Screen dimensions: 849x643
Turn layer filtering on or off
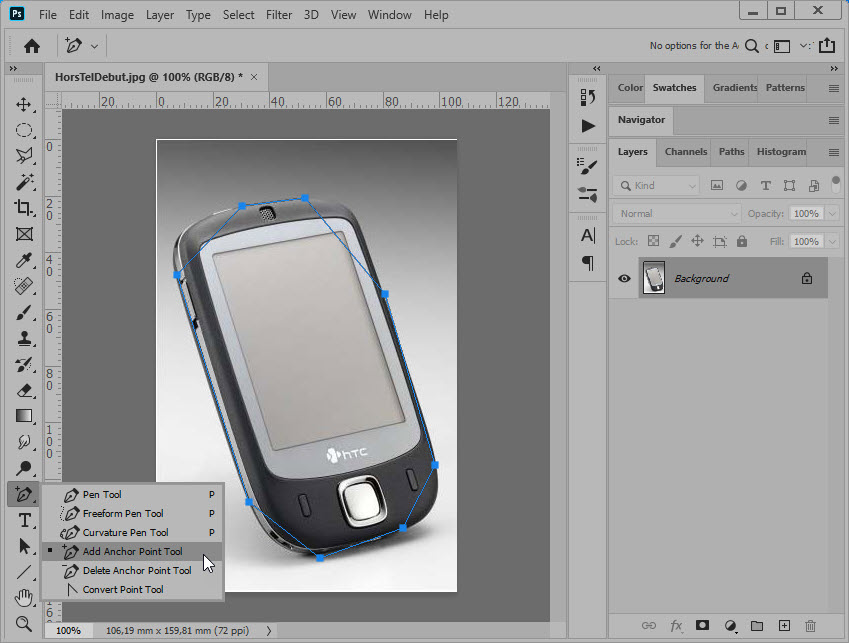pyautogui.click(x=836, y=184)
